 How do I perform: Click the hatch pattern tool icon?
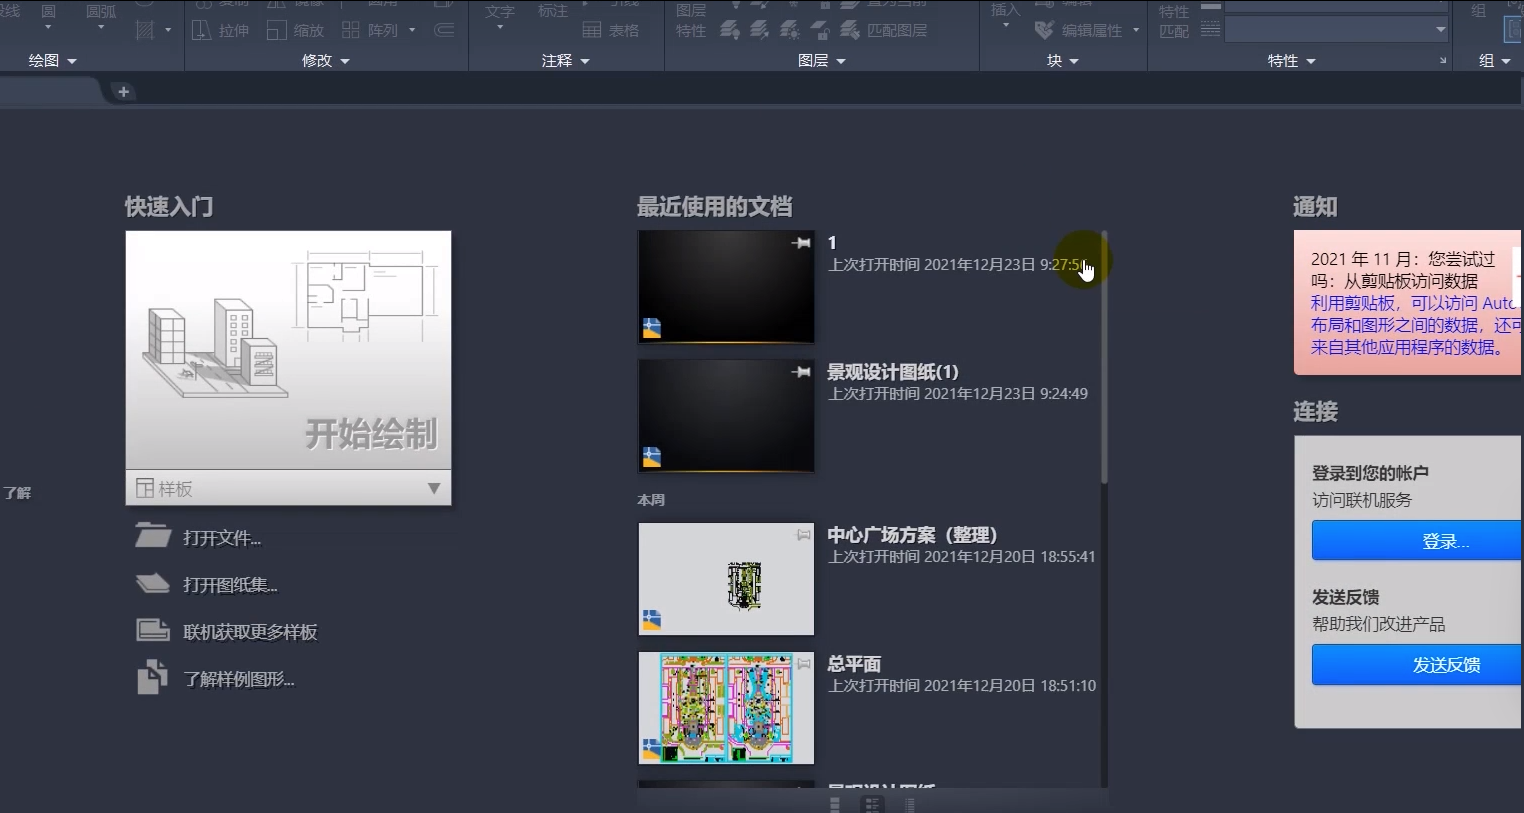(x=145, y=30)
